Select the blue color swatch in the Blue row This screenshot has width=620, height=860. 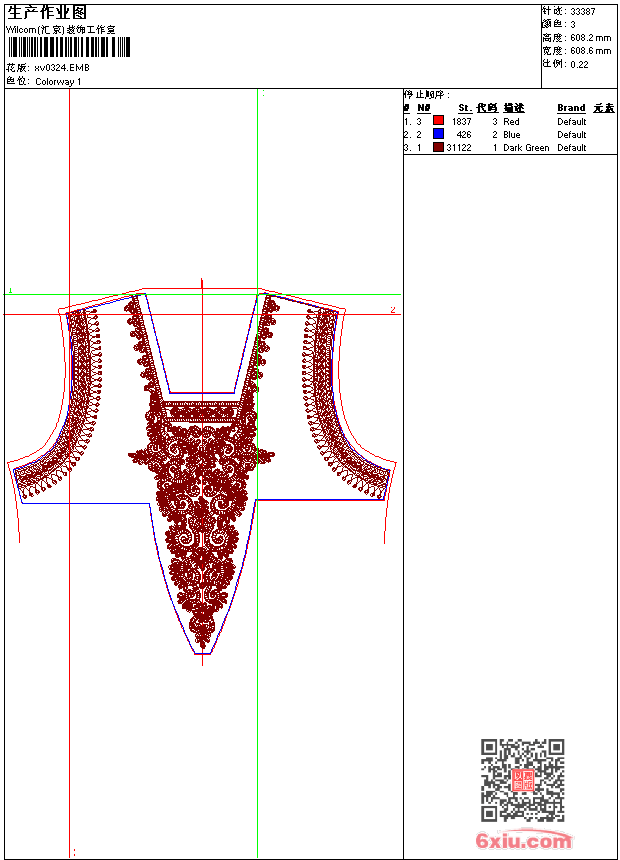pyautogui.click(x=438, y=134)
